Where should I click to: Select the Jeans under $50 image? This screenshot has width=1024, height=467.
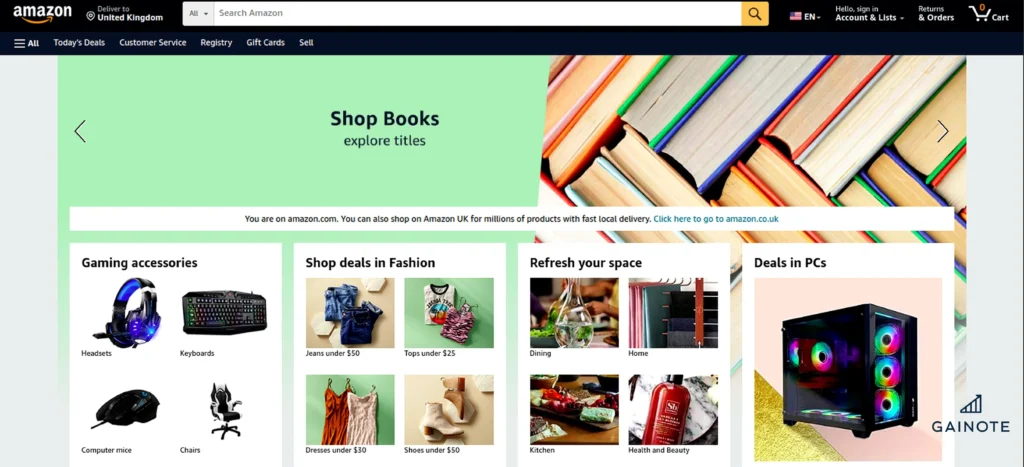[350, 313]
